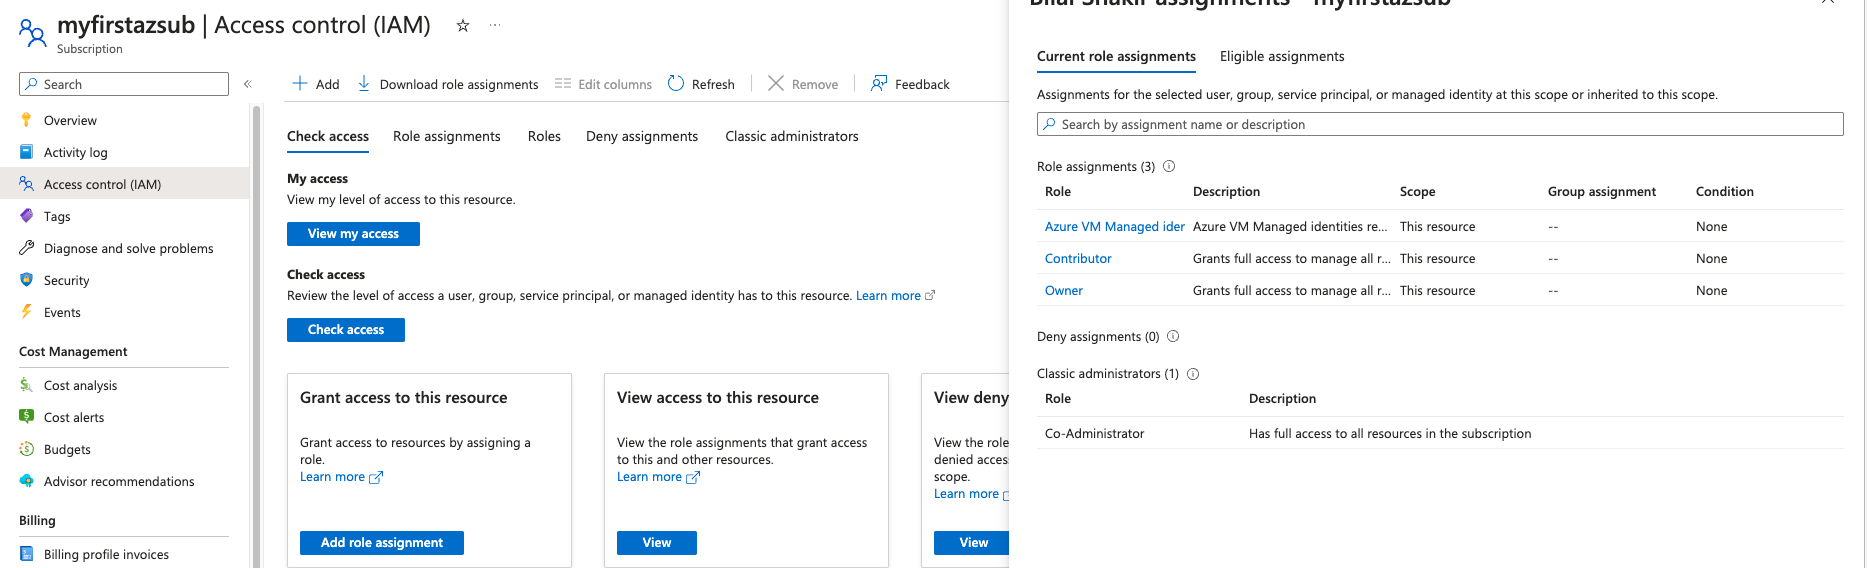This screenshot has height=568, width=1867.
Task: Open Learn more link in Grant access card
Action: coord(341,477)
